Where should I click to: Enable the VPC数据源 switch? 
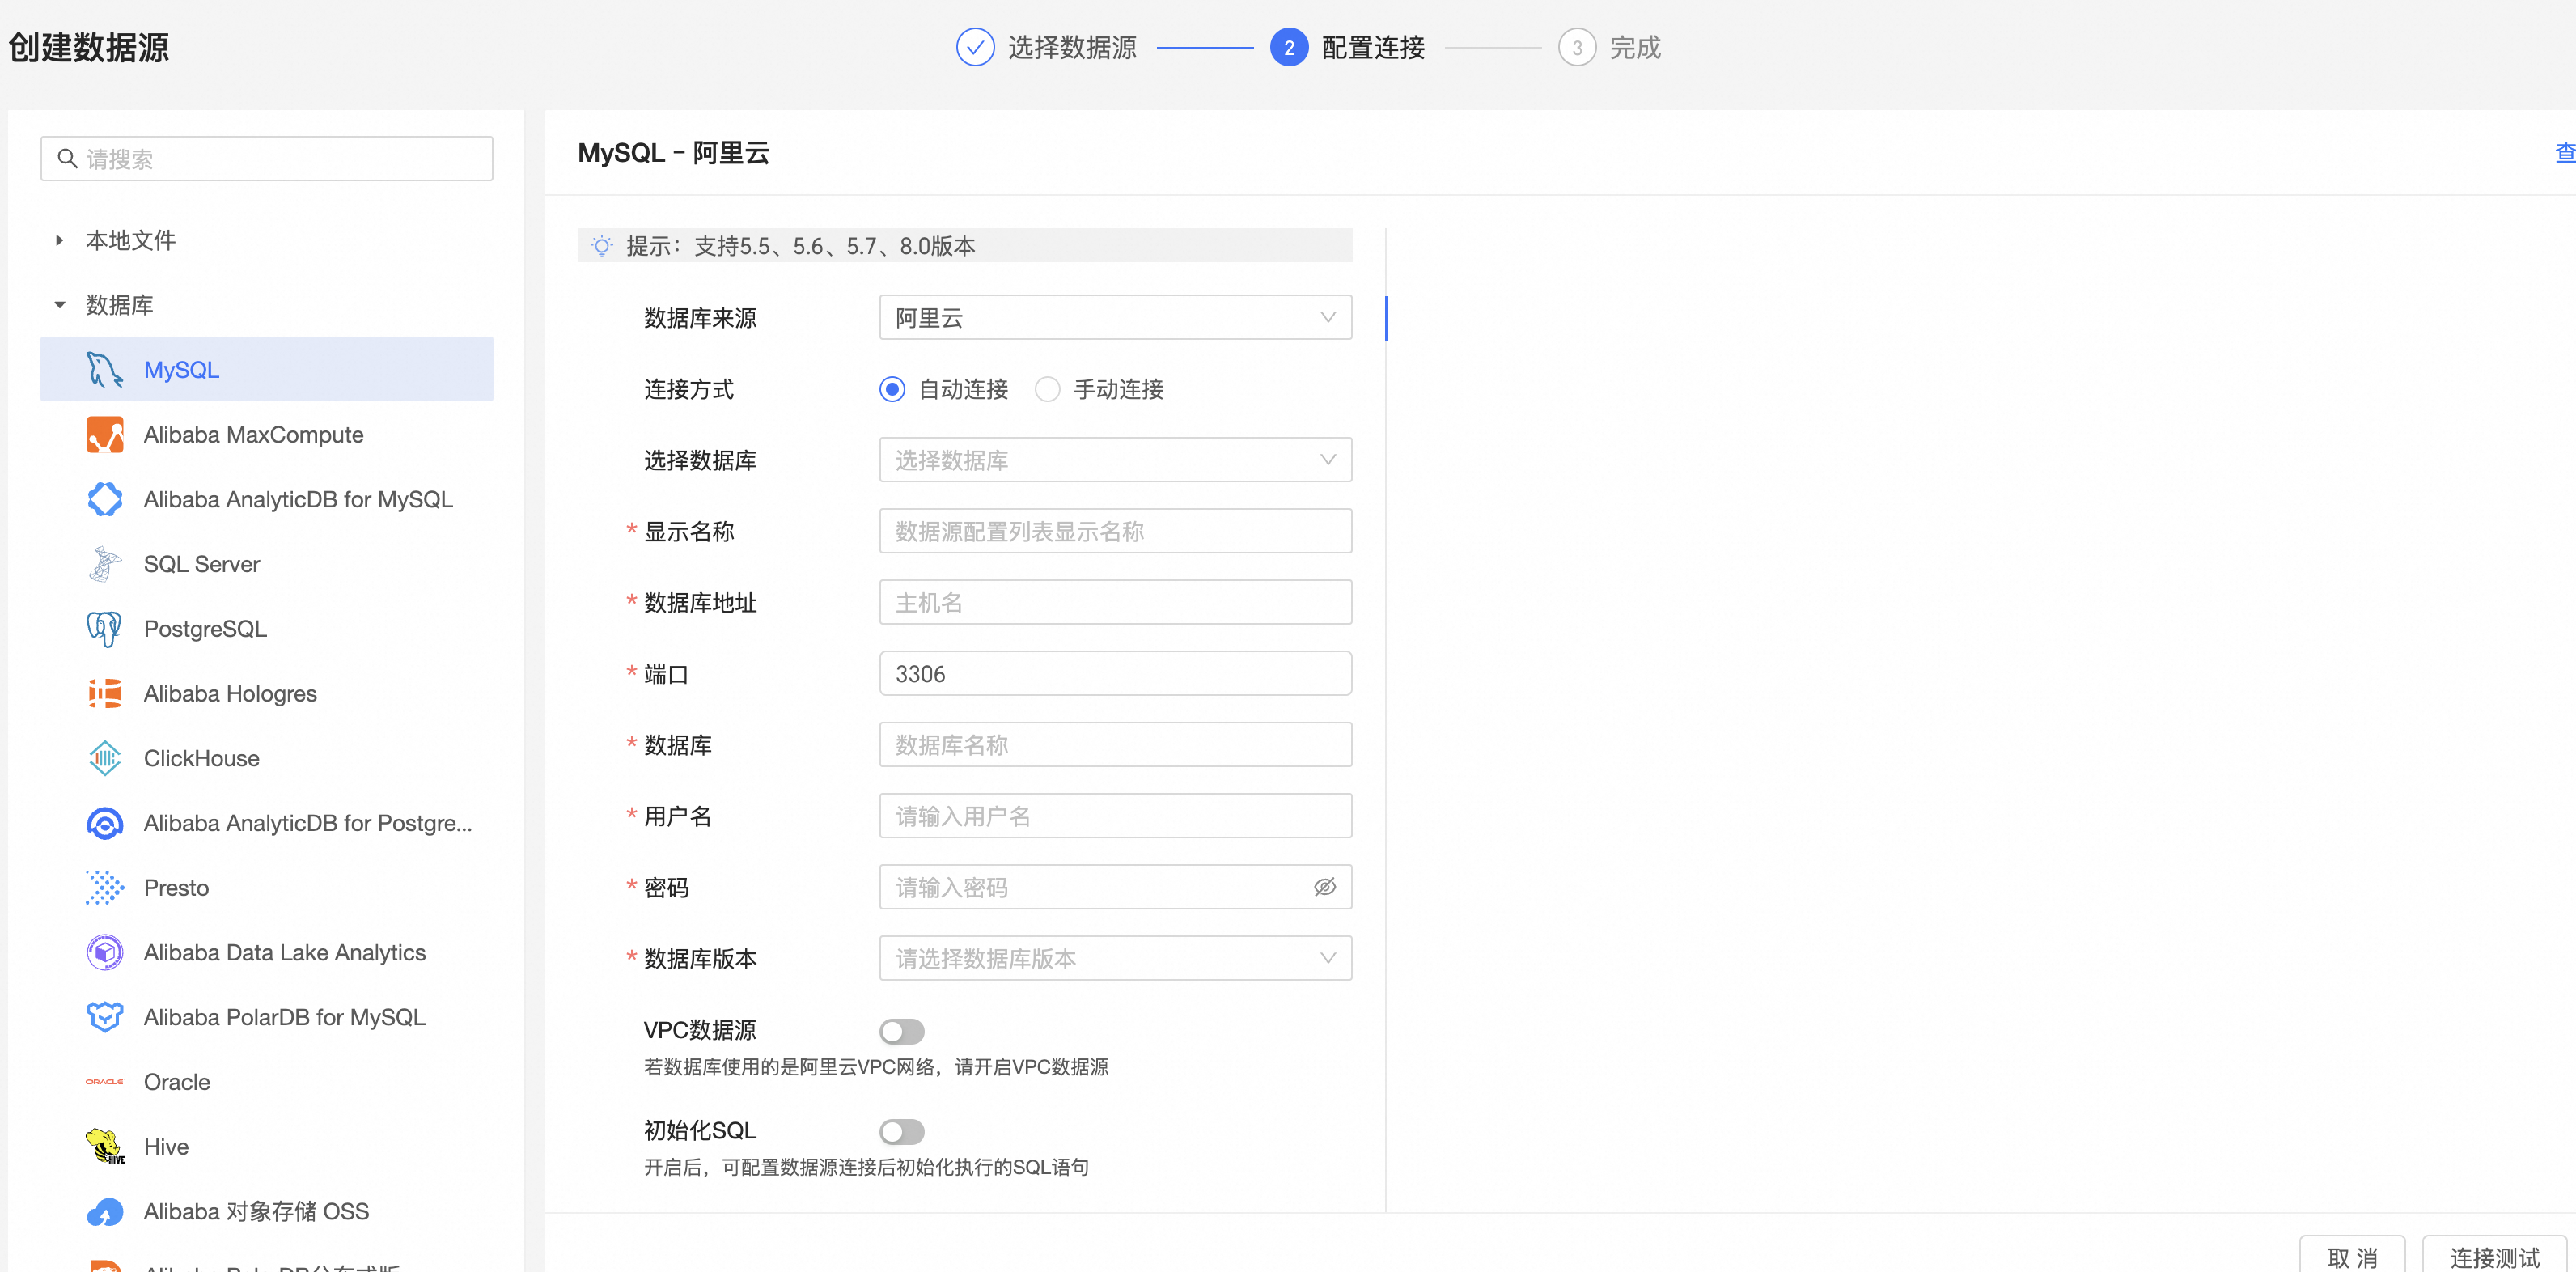coord(901,1031)
